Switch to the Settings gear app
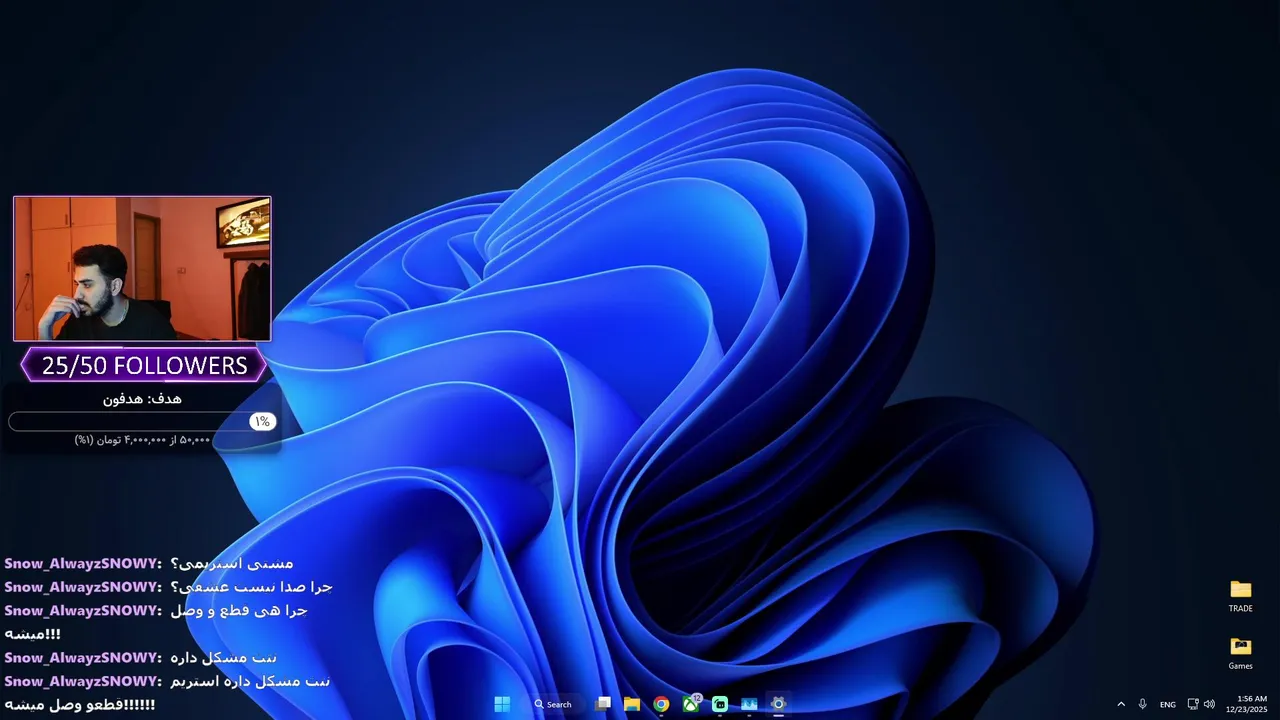The height and width of the screenshot is (720, 1280). (778, 704)
